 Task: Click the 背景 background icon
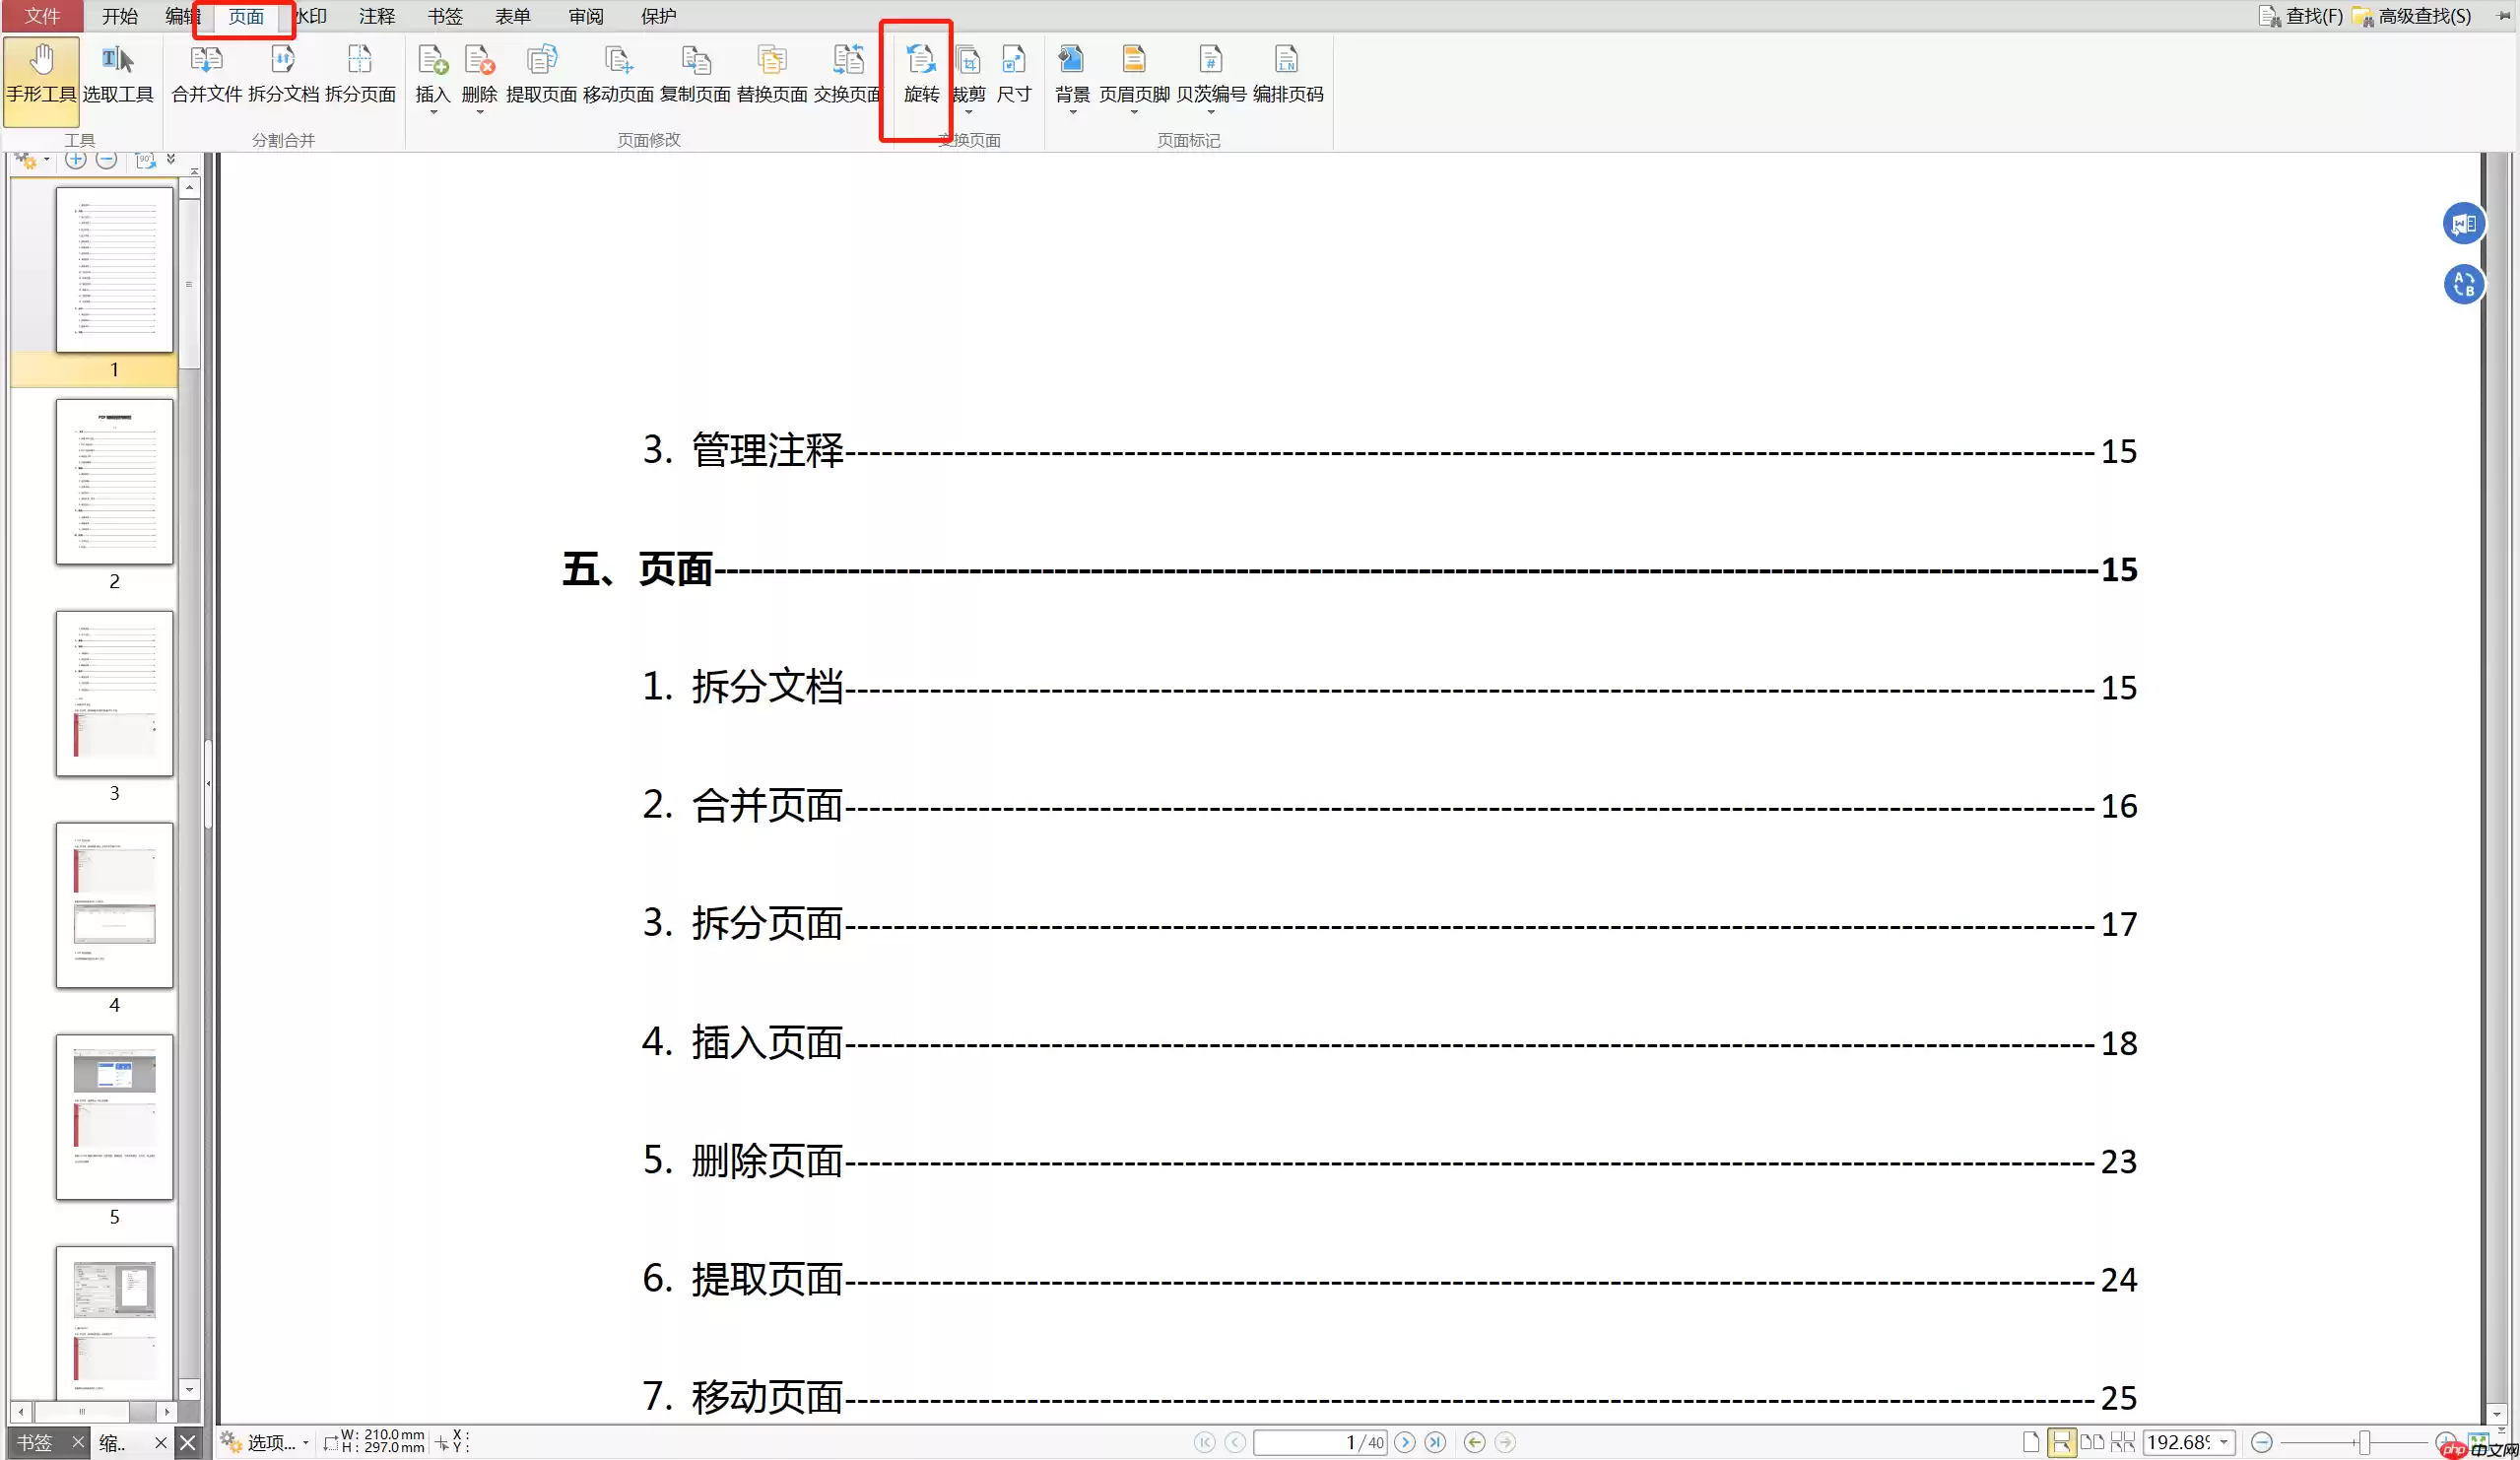pyautogui.click(x=1071, y=75)
